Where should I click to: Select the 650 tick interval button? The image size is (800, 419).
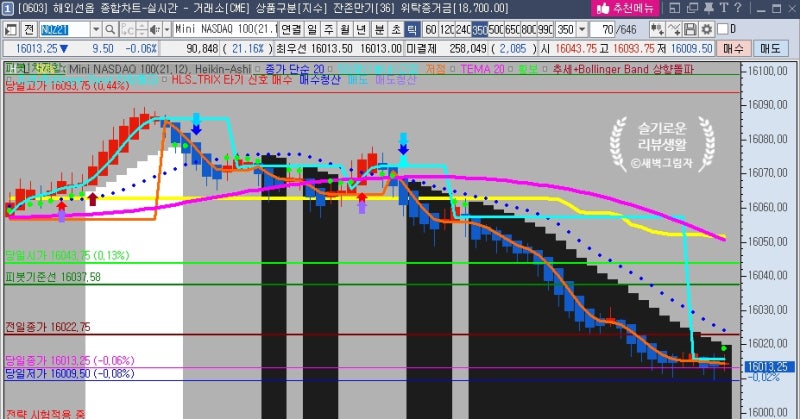pyautogui.click(x=512, y=30)
